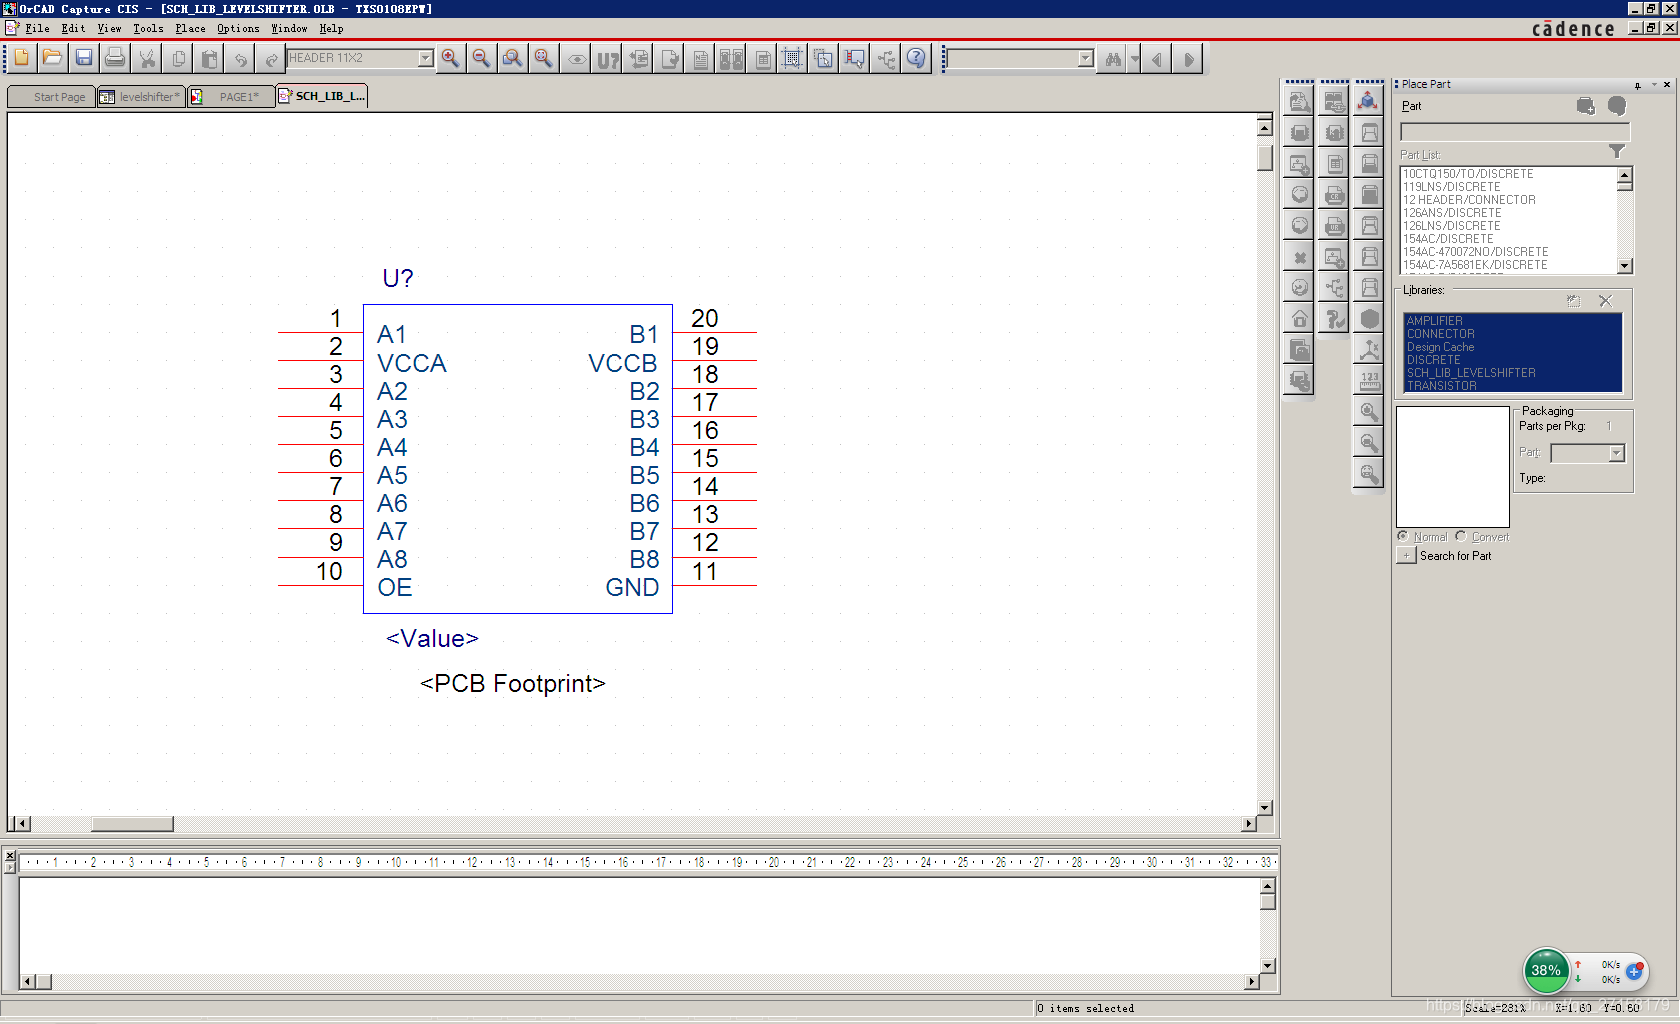Open the Packaging Part dropdown
The height and width of the screenshot is (1024, 1680).
(x=1616, y=454)
